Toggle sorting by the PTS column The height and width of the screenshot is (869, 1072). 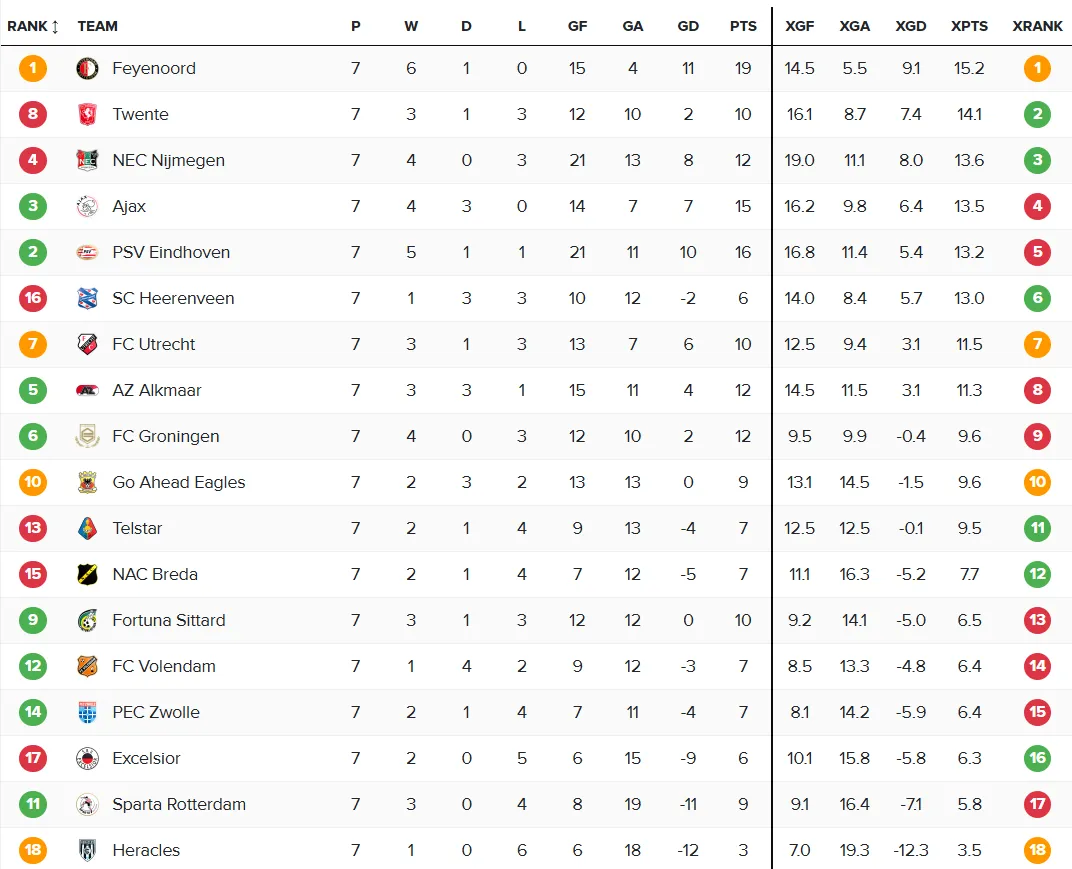pos(743,26)
